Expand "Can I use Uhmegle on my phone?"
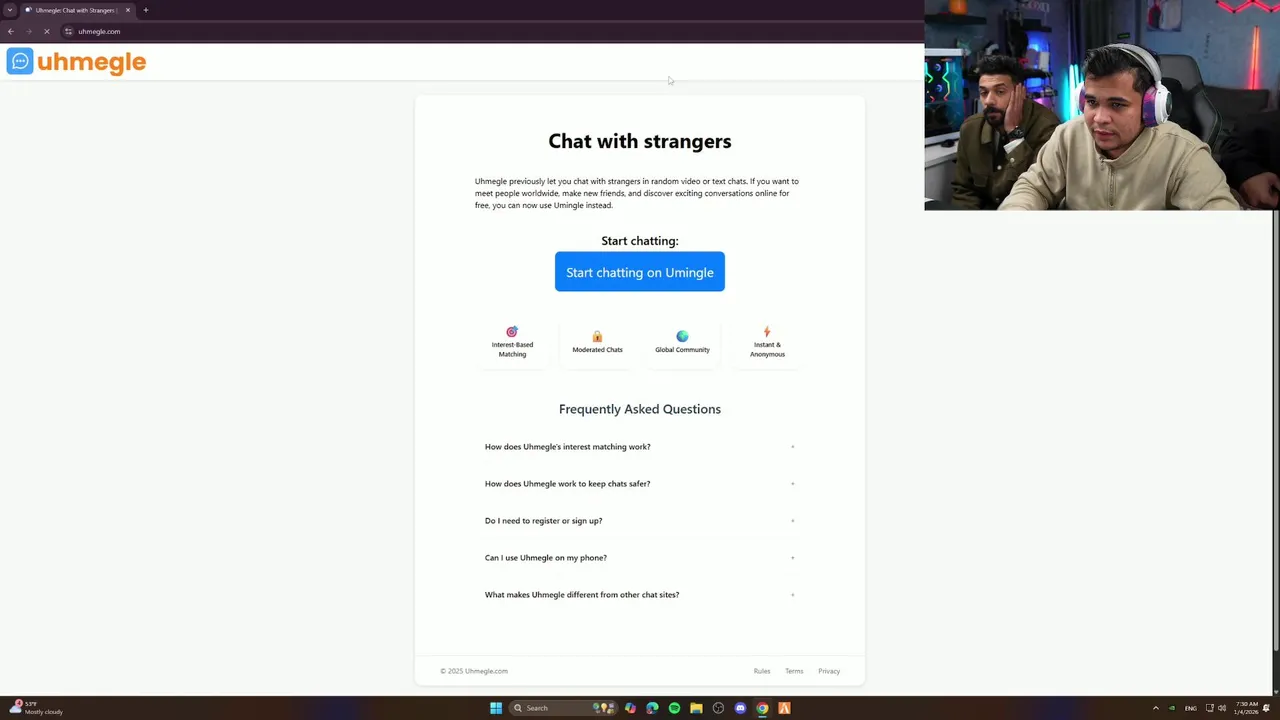The image size is (1280, 720). tap(640, 558)
